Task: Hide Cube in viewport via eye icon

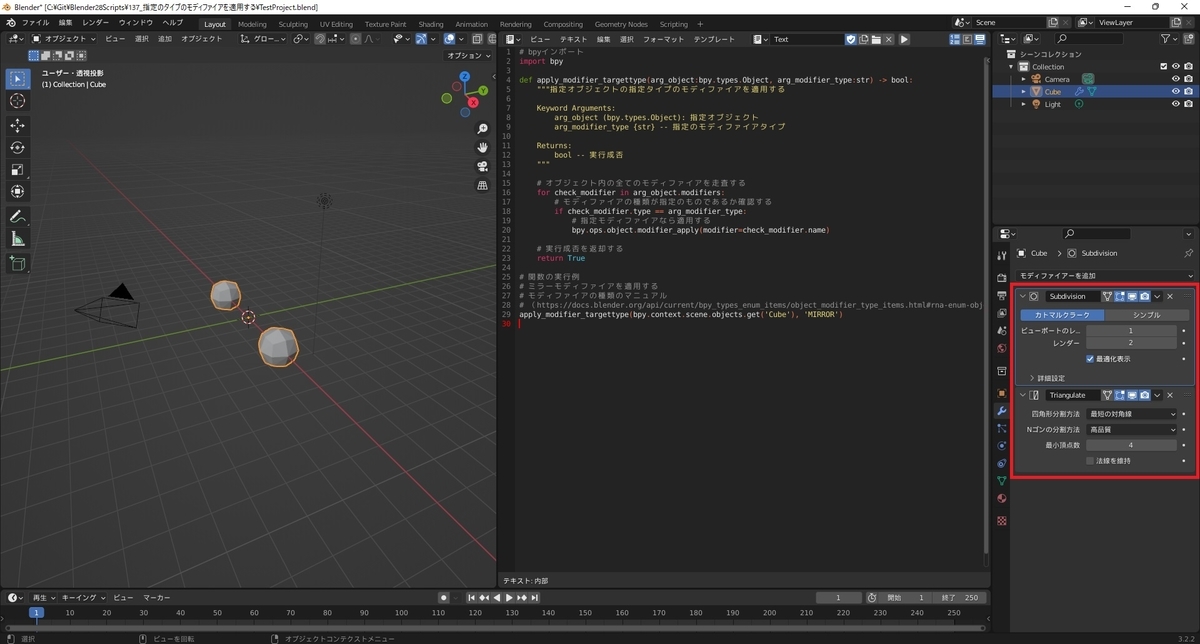Action: [1176, 91]
